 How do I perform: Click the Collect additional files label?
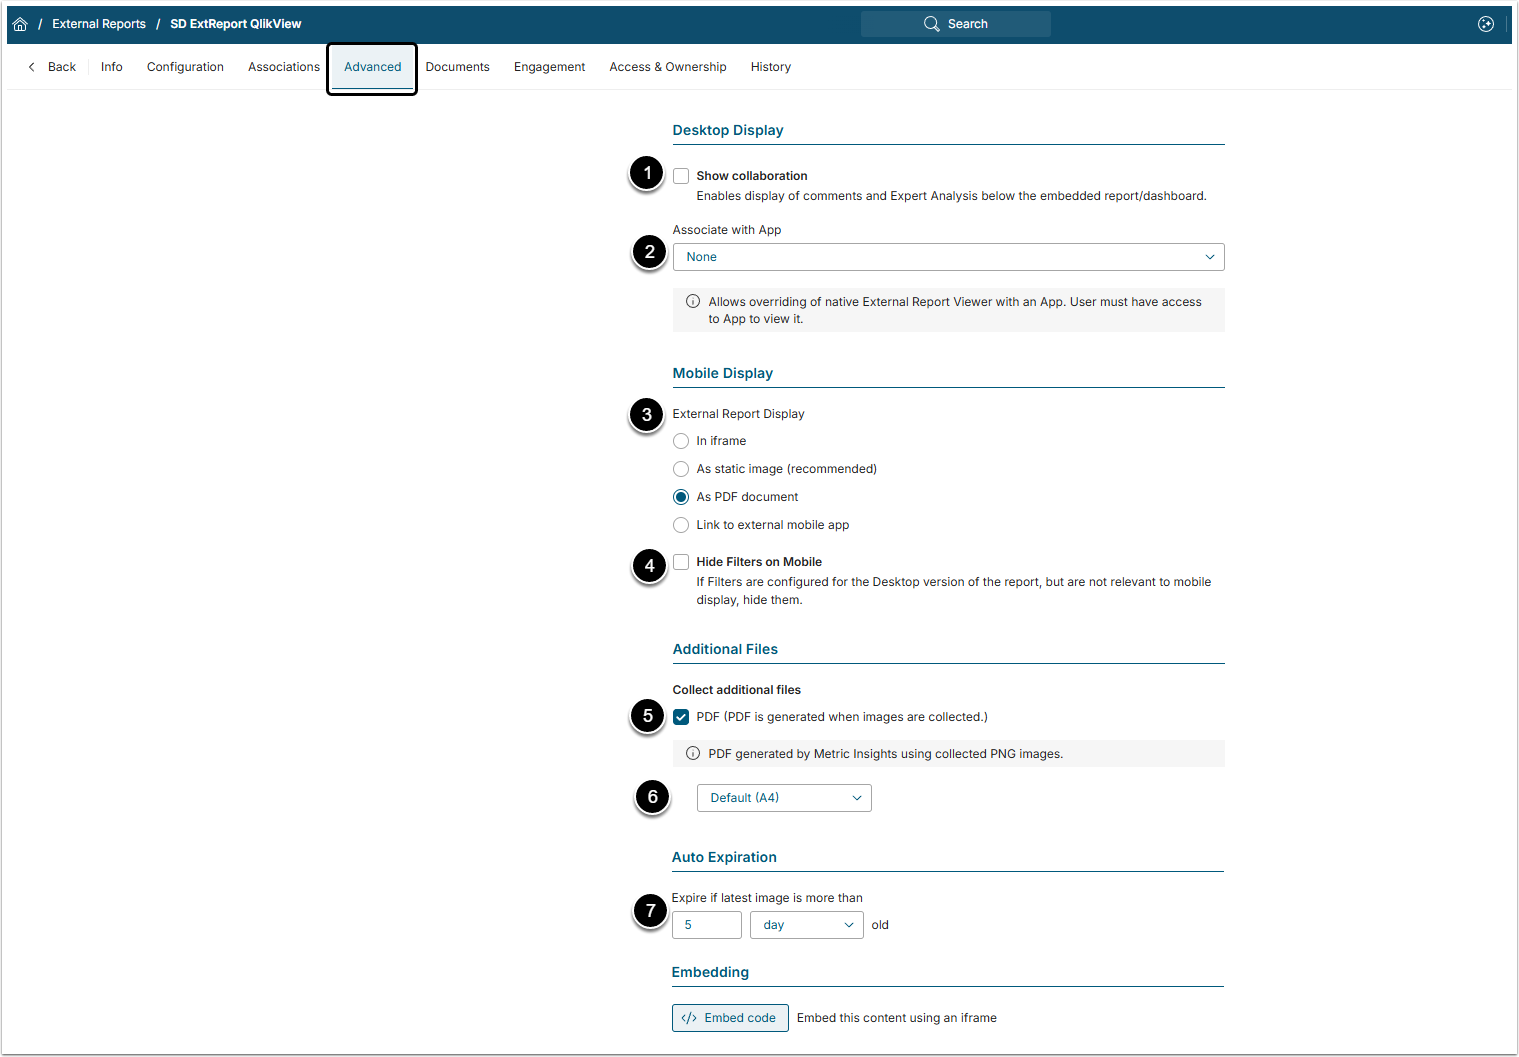(737, 690)
